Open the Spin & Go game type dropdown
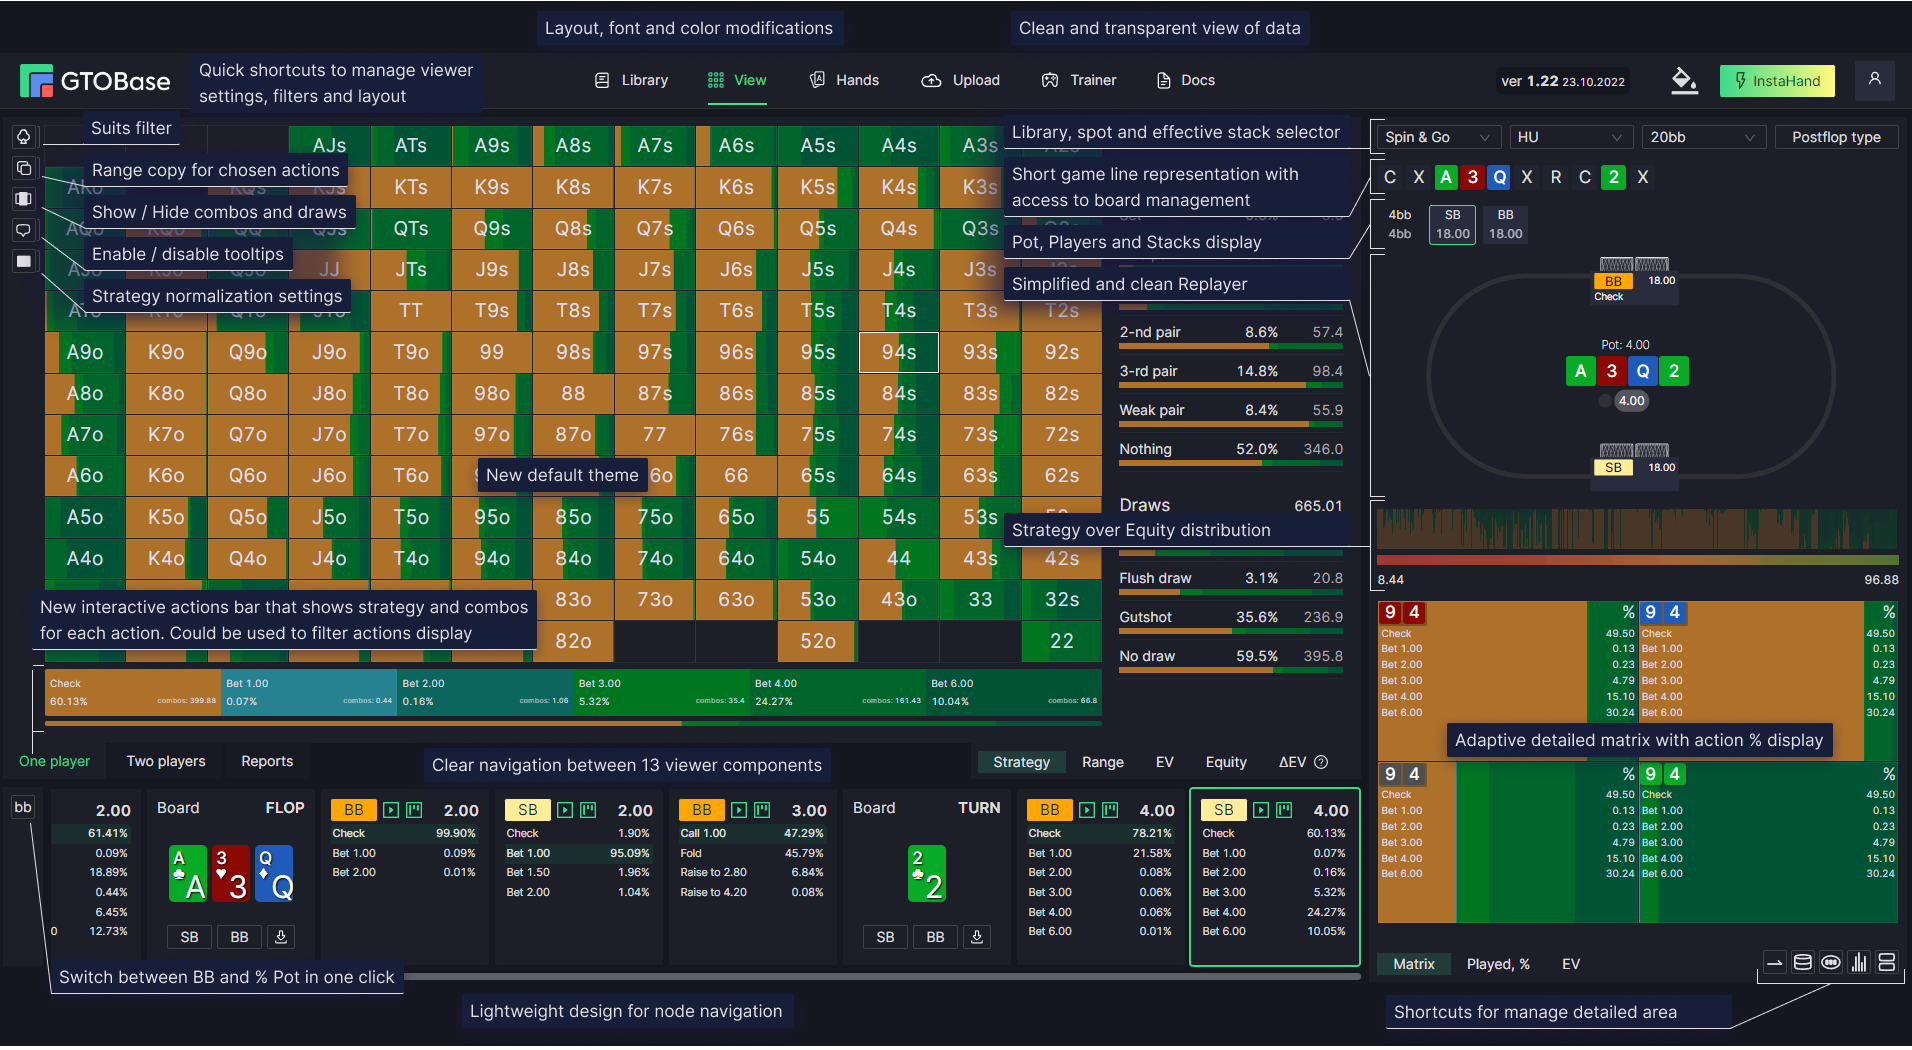 [x=1438, y=137]
